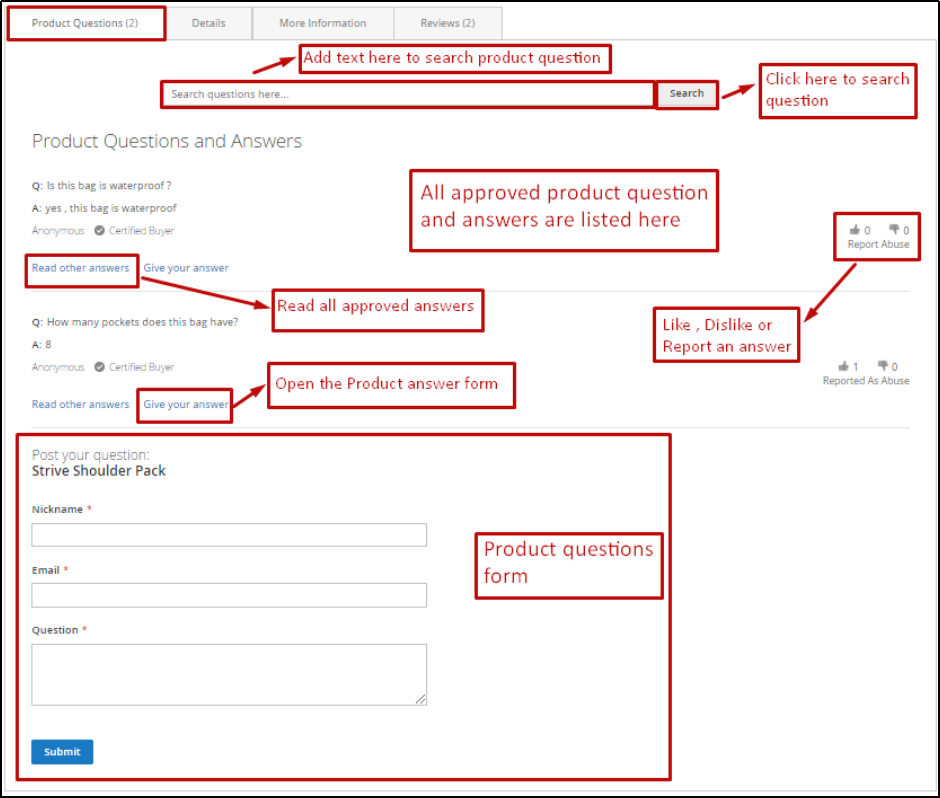Give your answer to the waterproof question

point(187,268)
